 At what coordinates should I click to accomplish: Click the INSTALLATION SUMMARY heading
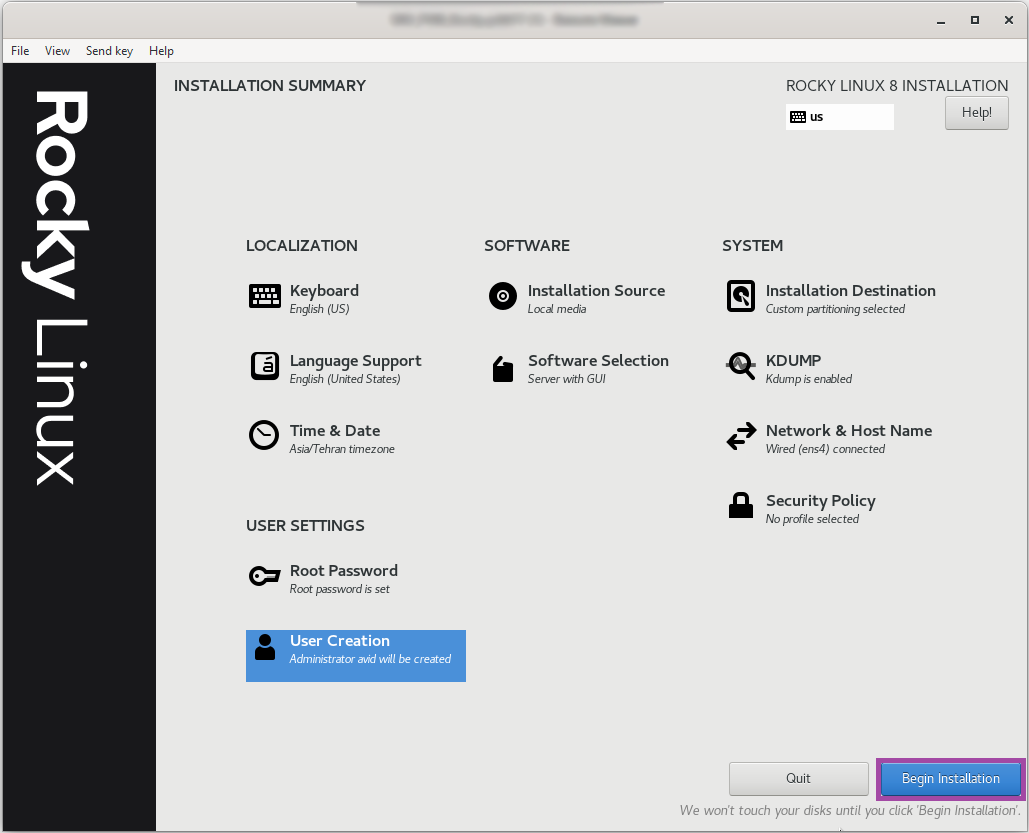tap(270, 86)
